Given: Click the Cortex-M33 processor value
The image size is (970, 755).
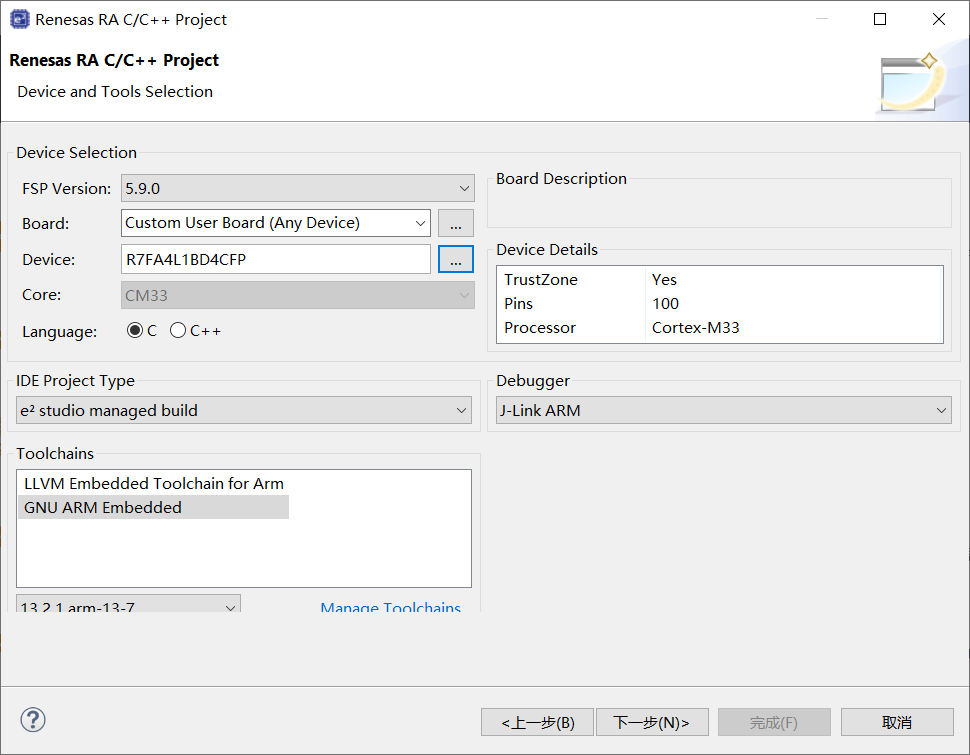Looking at the screenshot, I should click(x=696, y=328).
